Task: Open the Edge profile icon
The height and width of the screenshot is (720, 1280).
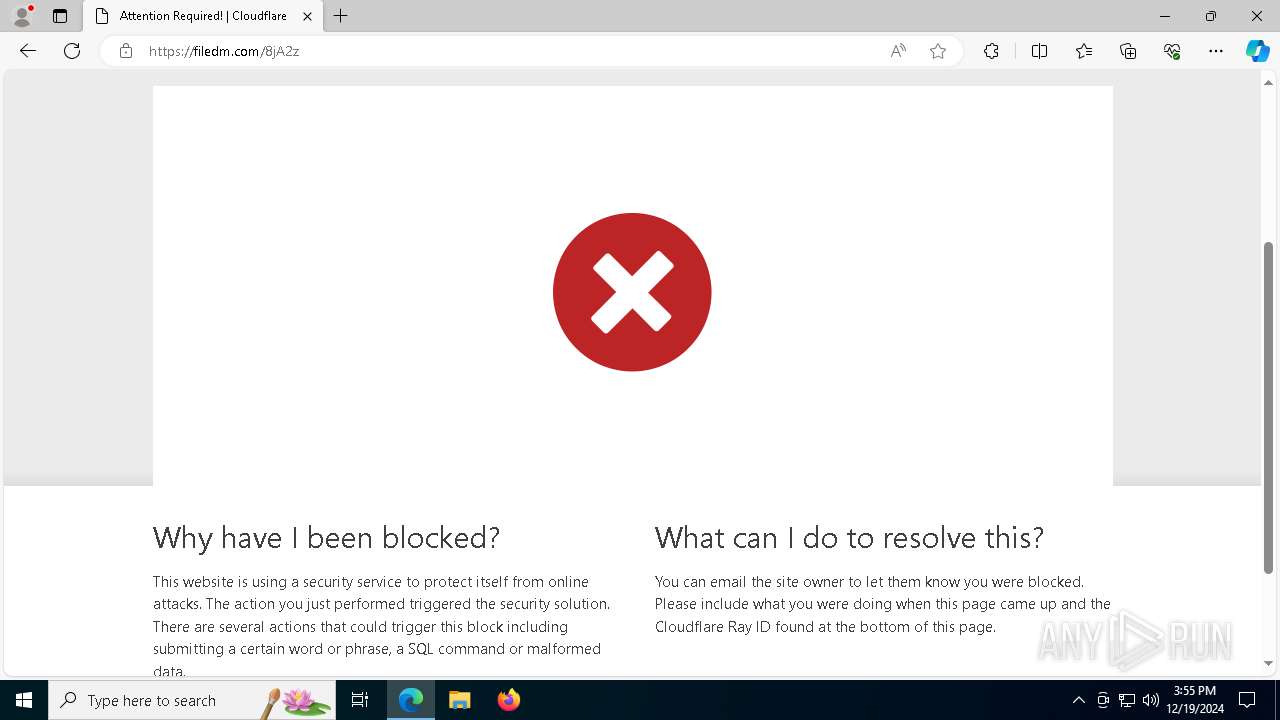Action: (22, 16)
